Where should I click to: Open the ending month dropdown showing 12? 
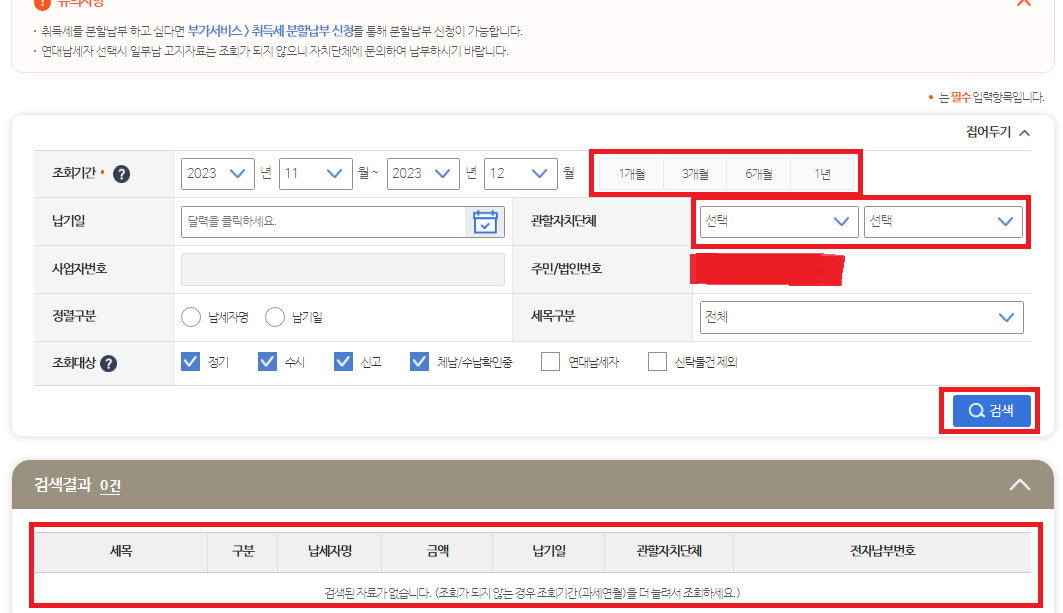pos(520,173)
